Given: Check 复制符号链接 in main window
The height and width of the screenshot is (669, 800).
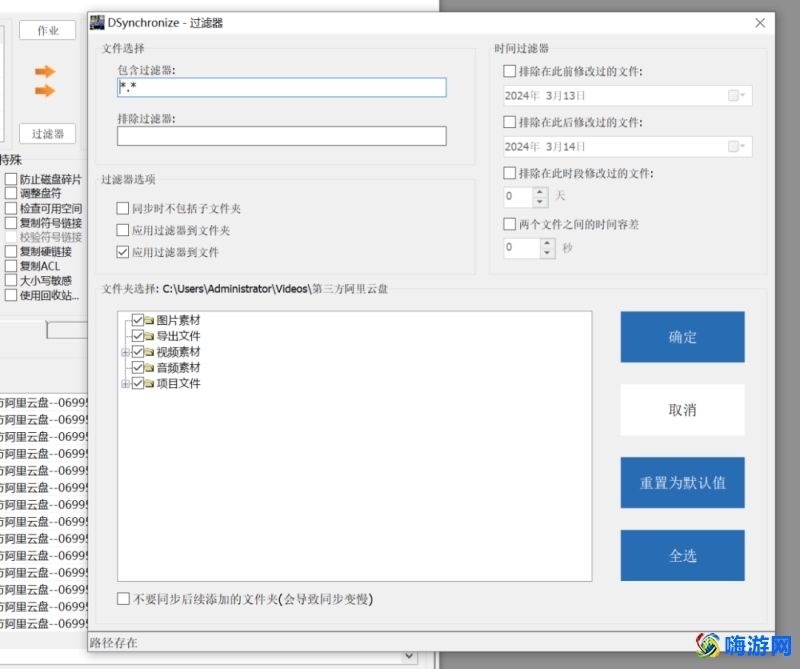Looking at the screenshot, I should pos(11,223).
